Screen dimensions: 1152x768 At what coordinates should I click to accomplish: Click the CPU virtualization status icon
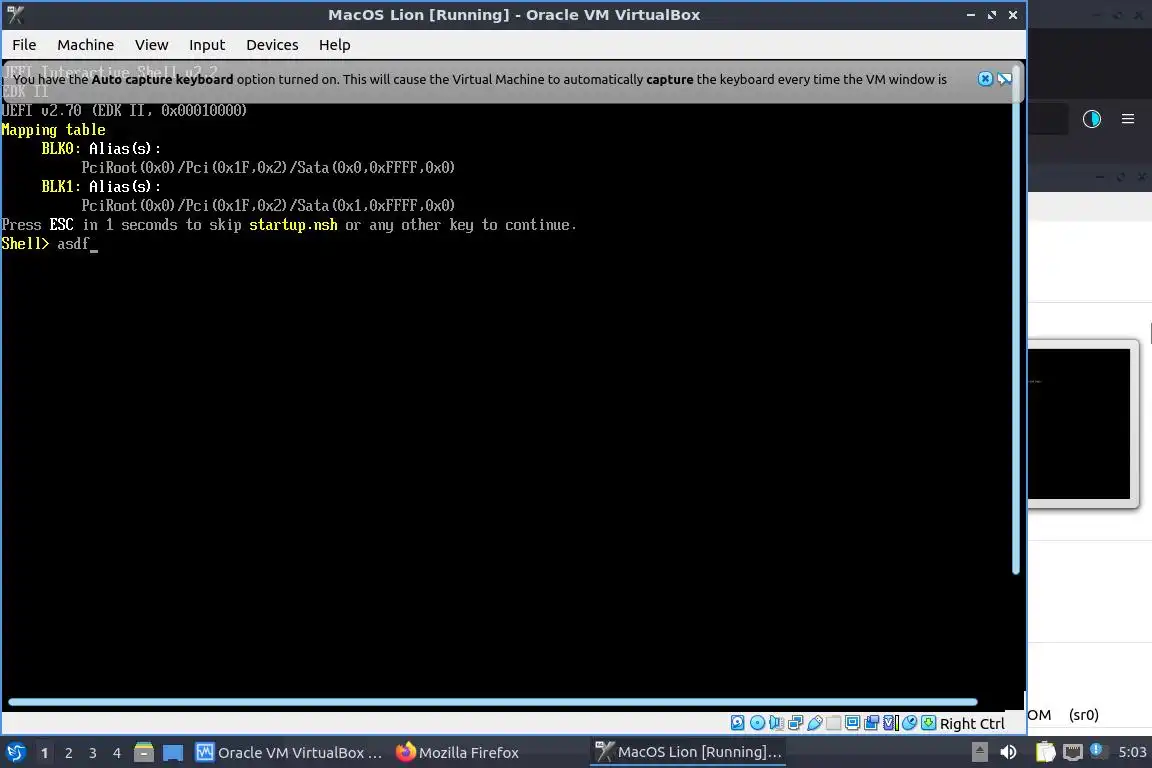[890, 723]
